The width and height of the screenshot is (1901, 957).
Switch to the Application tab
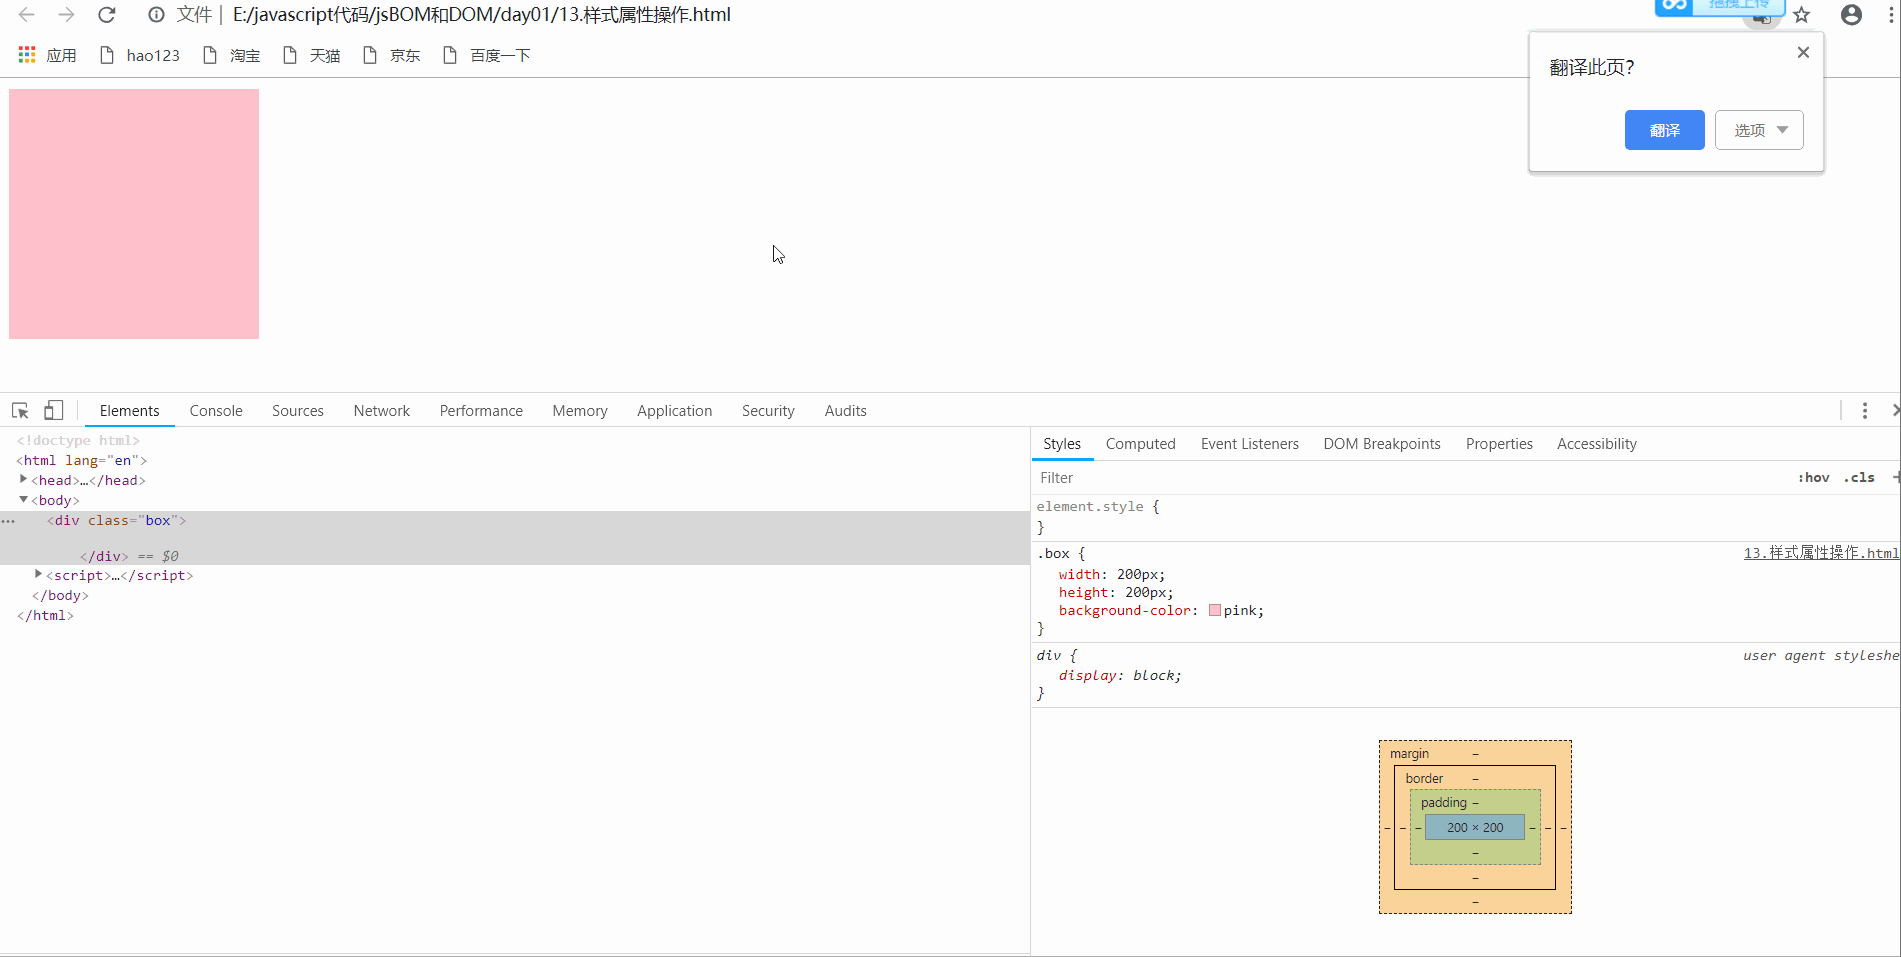click(675, 411)
